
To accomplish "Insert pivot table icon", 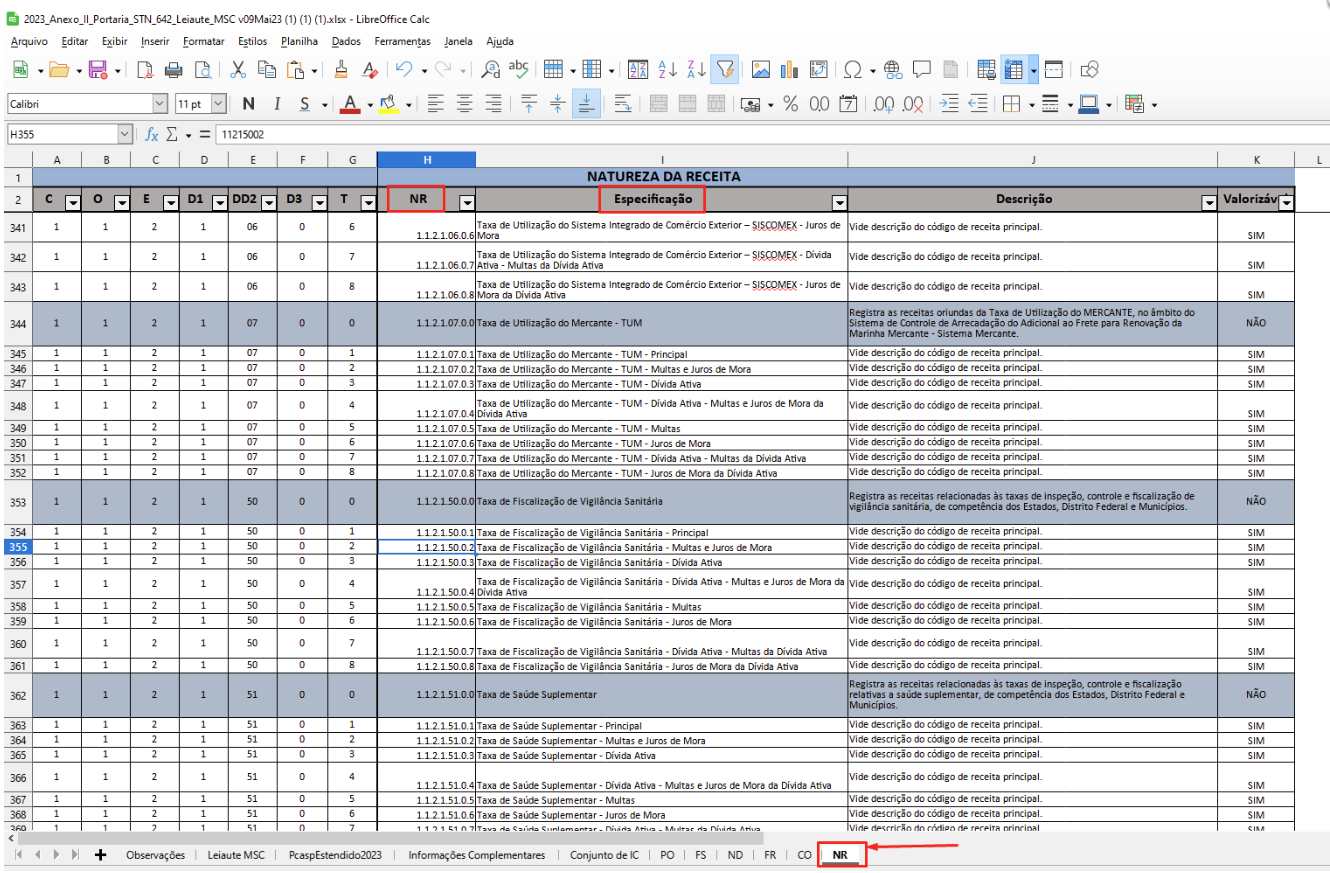I will 818,69.
